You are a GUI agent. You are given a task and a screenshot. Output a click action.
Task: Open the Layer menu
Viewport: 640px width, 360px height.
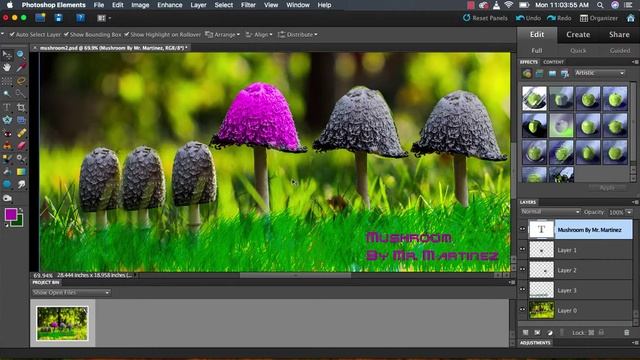pos(198,5)
